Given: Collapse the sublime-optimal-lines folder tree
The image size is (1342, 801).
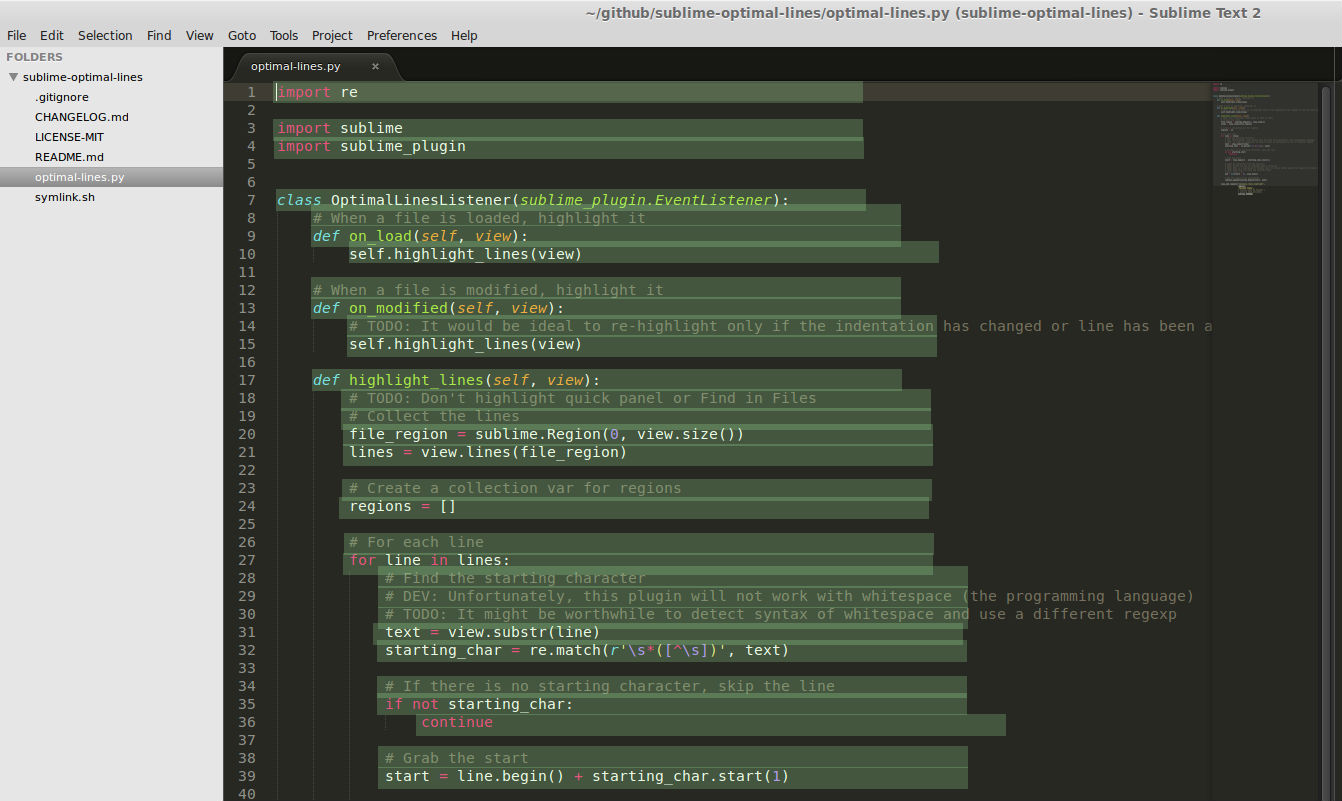Looking at the screenshot, I should pos(13,77).
